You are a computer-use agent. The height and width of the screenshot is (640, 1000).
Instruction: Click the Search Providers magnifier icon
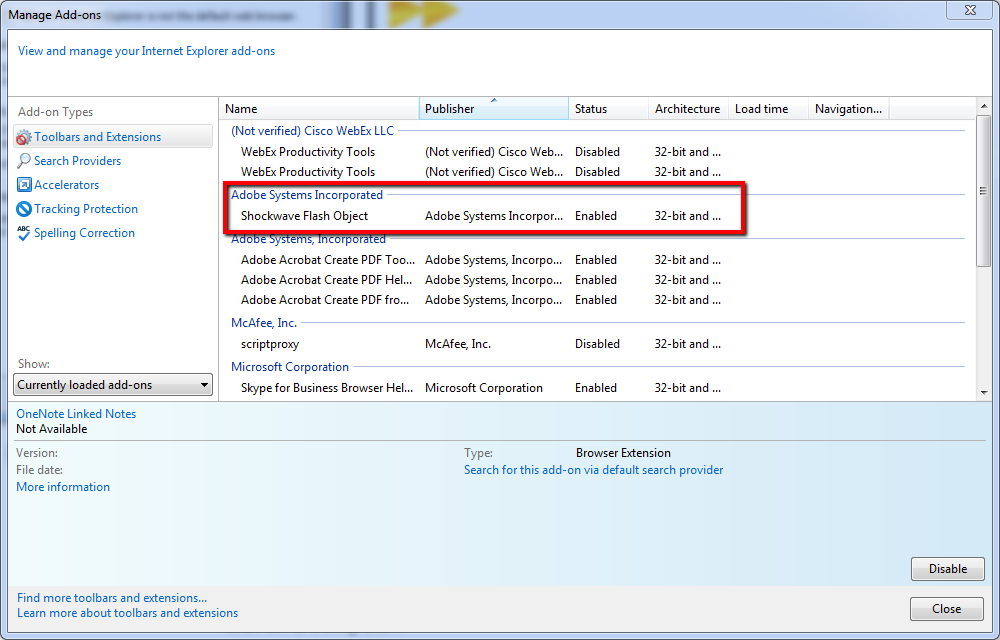tap(24, 161)
